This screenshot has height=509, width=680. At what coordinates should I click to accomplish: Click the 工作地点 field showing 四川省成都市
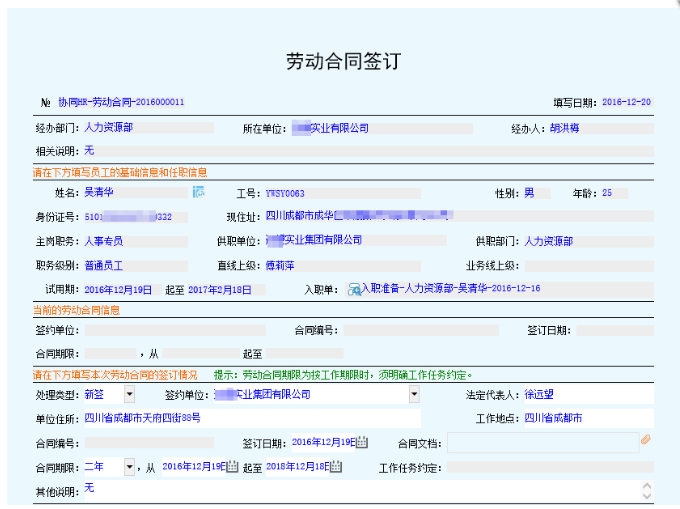point(588,418)
